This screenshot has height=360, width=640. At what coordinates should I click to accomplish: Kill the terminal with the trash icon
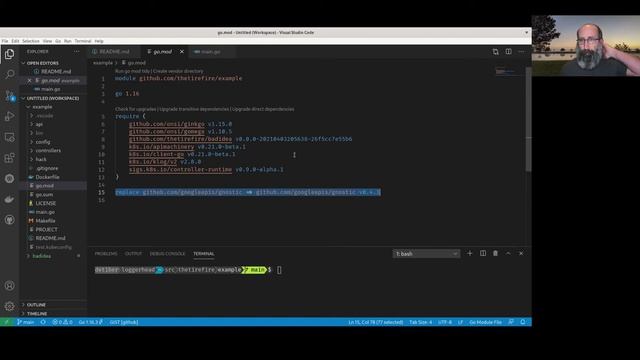click(496, 253)
